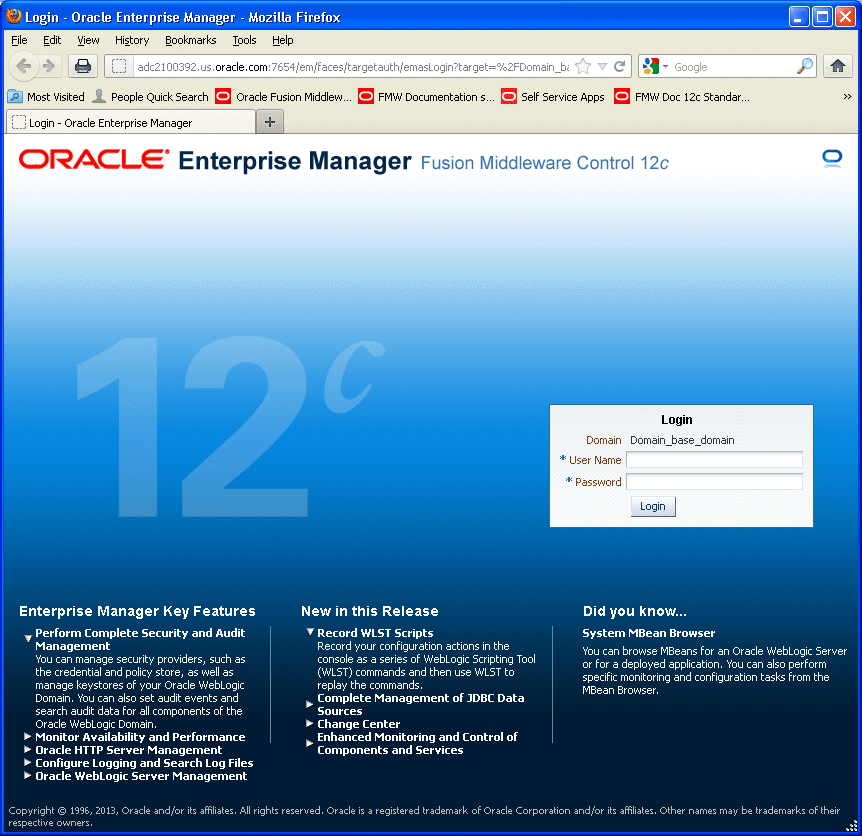Expand Enhanced Monitoring and Control of Components
The image size is (862, 836).
(310, 743)
